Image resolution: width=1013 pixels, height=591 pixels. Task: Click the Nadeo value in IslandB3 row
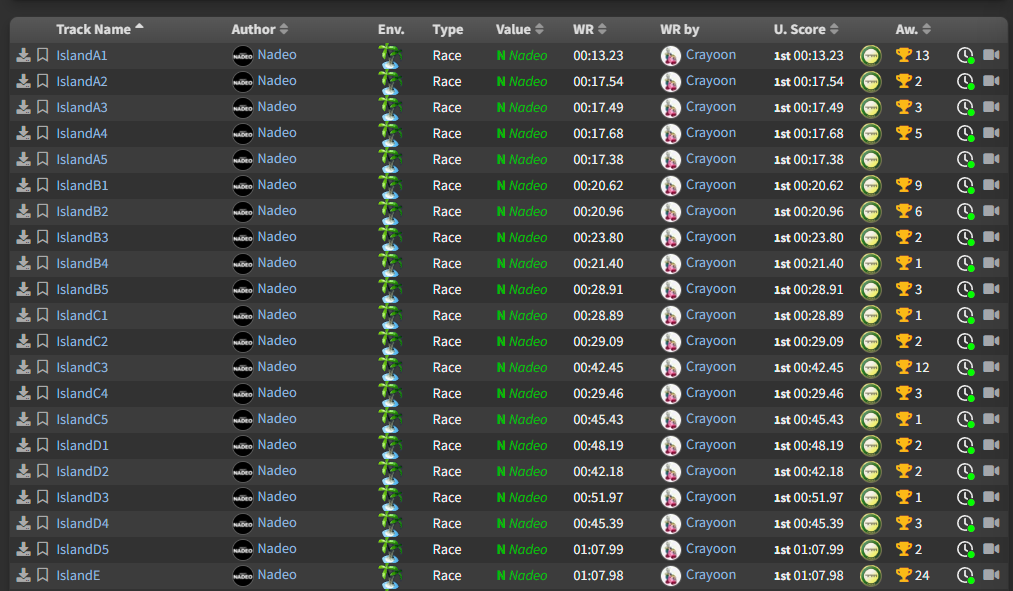click(521, 237)
